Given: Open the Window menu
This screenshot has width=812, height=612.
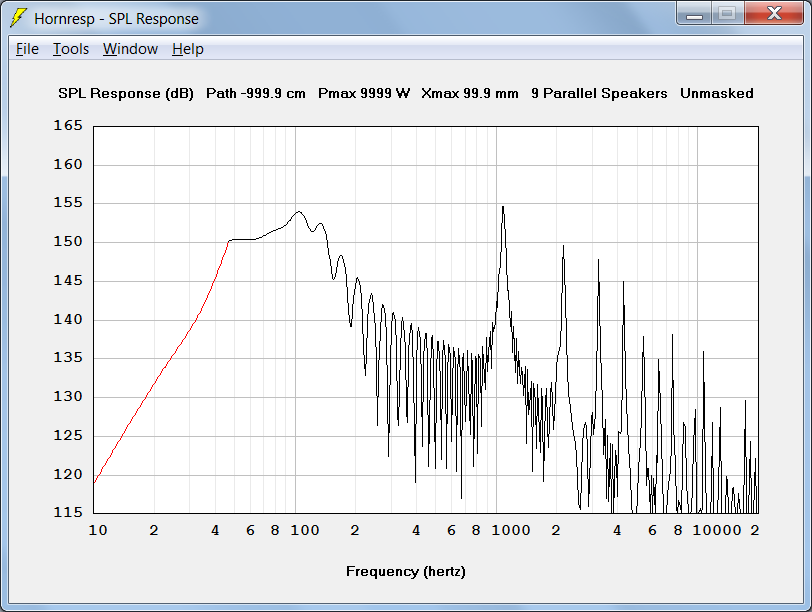Looking at the screenshot, I should click(x=130, y=49).
